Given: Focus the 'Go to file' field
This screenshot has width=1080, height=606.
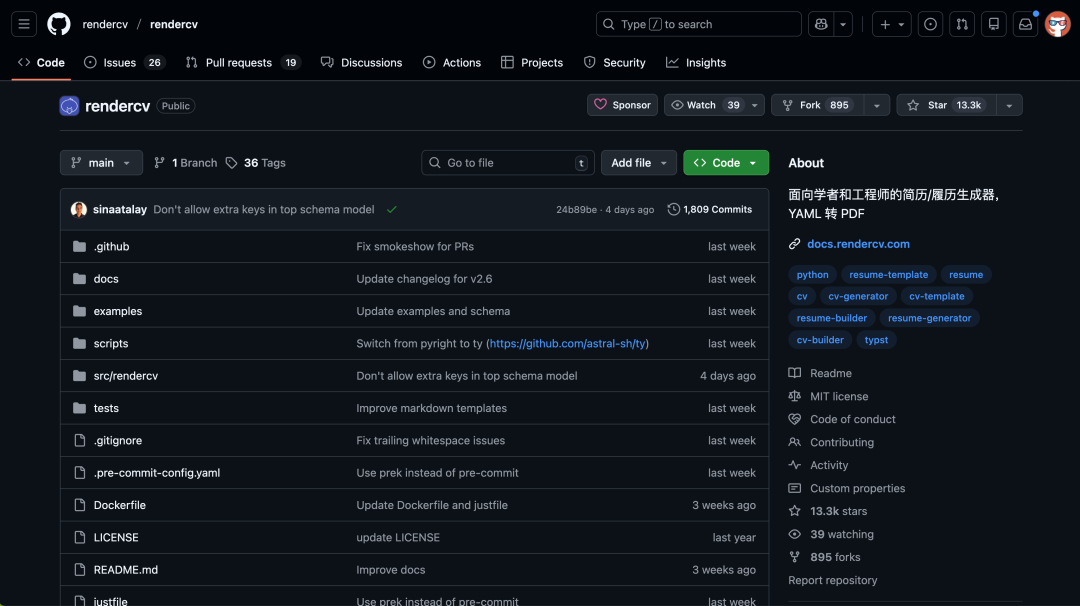Looking at the screenshot, I should [x=508, y=163].
